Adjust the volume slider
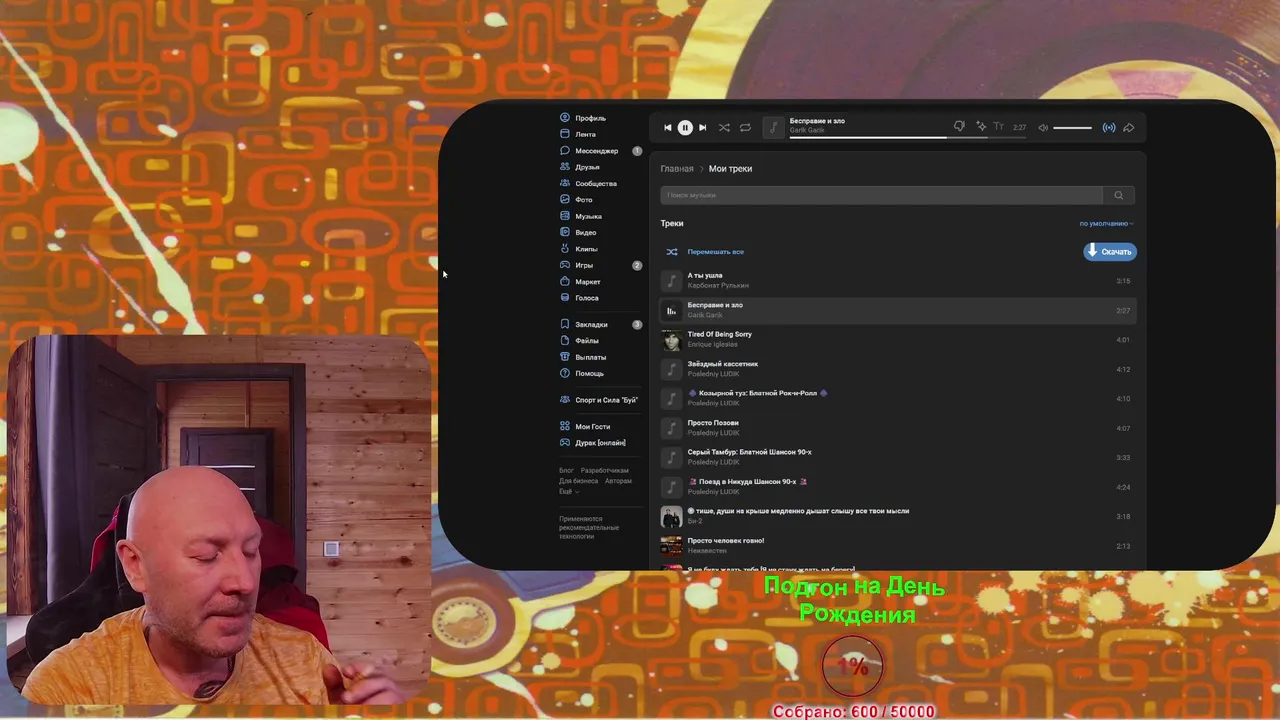The width and height of the screenshot is (1280, 720). pos(1072,128)
